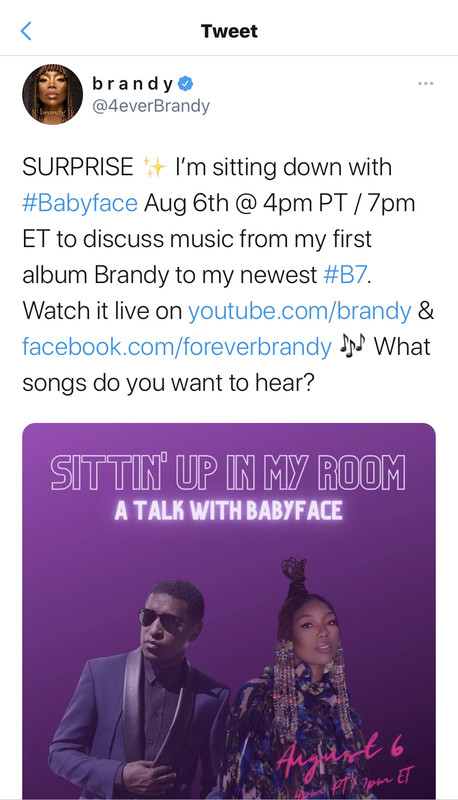The height and width of the screenshot is (800, 458).
Task: Tap the blue verified badge
Action: (186, 83)
